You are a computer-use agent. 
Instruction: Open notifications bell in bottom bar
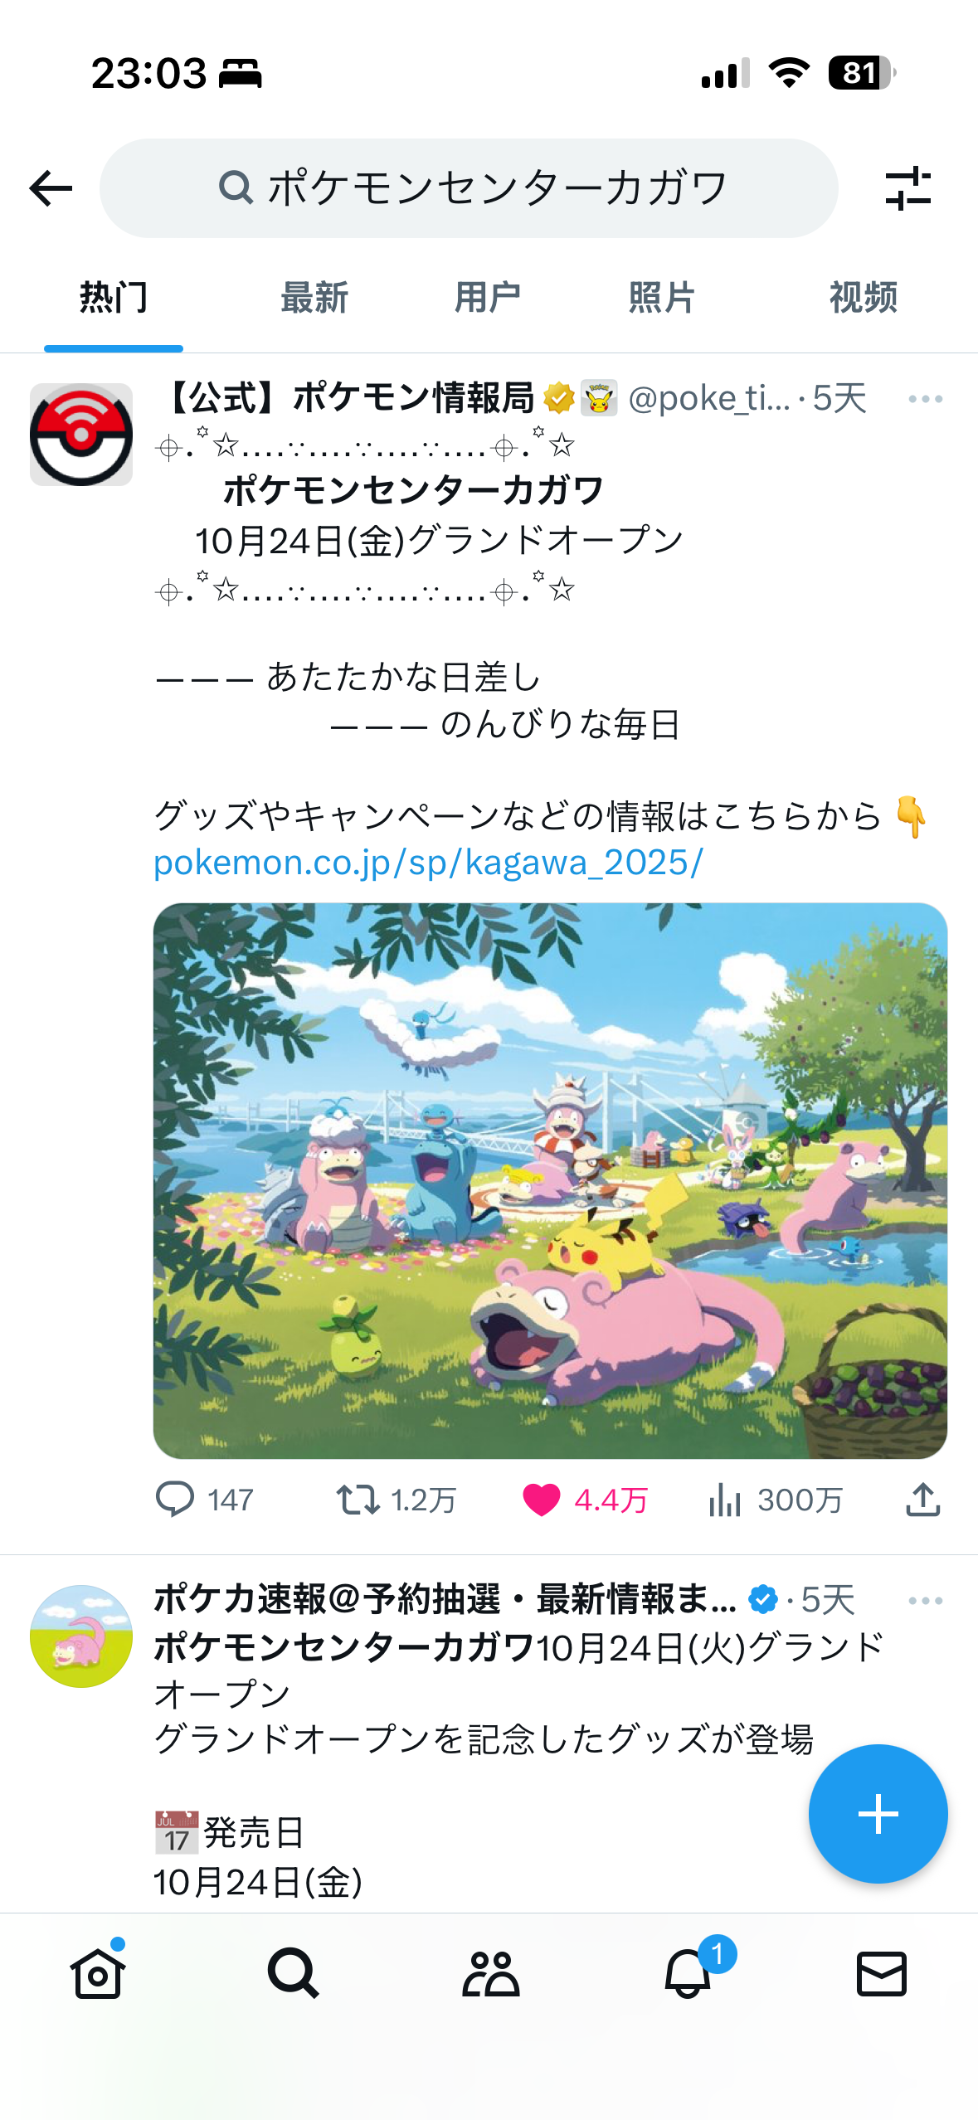pos(688,1973)
